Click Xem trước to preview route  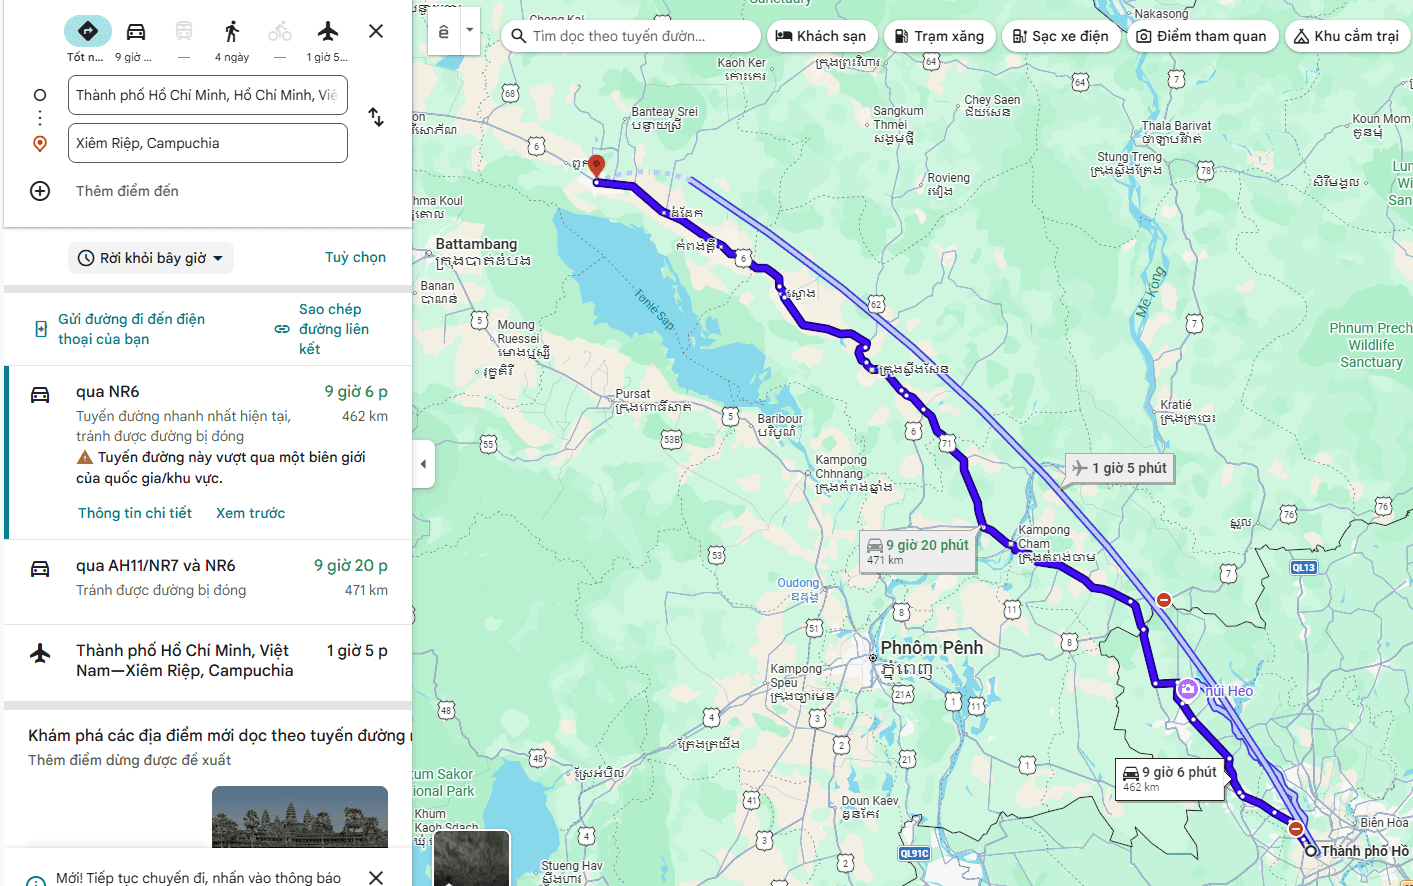tap(251, 513)
